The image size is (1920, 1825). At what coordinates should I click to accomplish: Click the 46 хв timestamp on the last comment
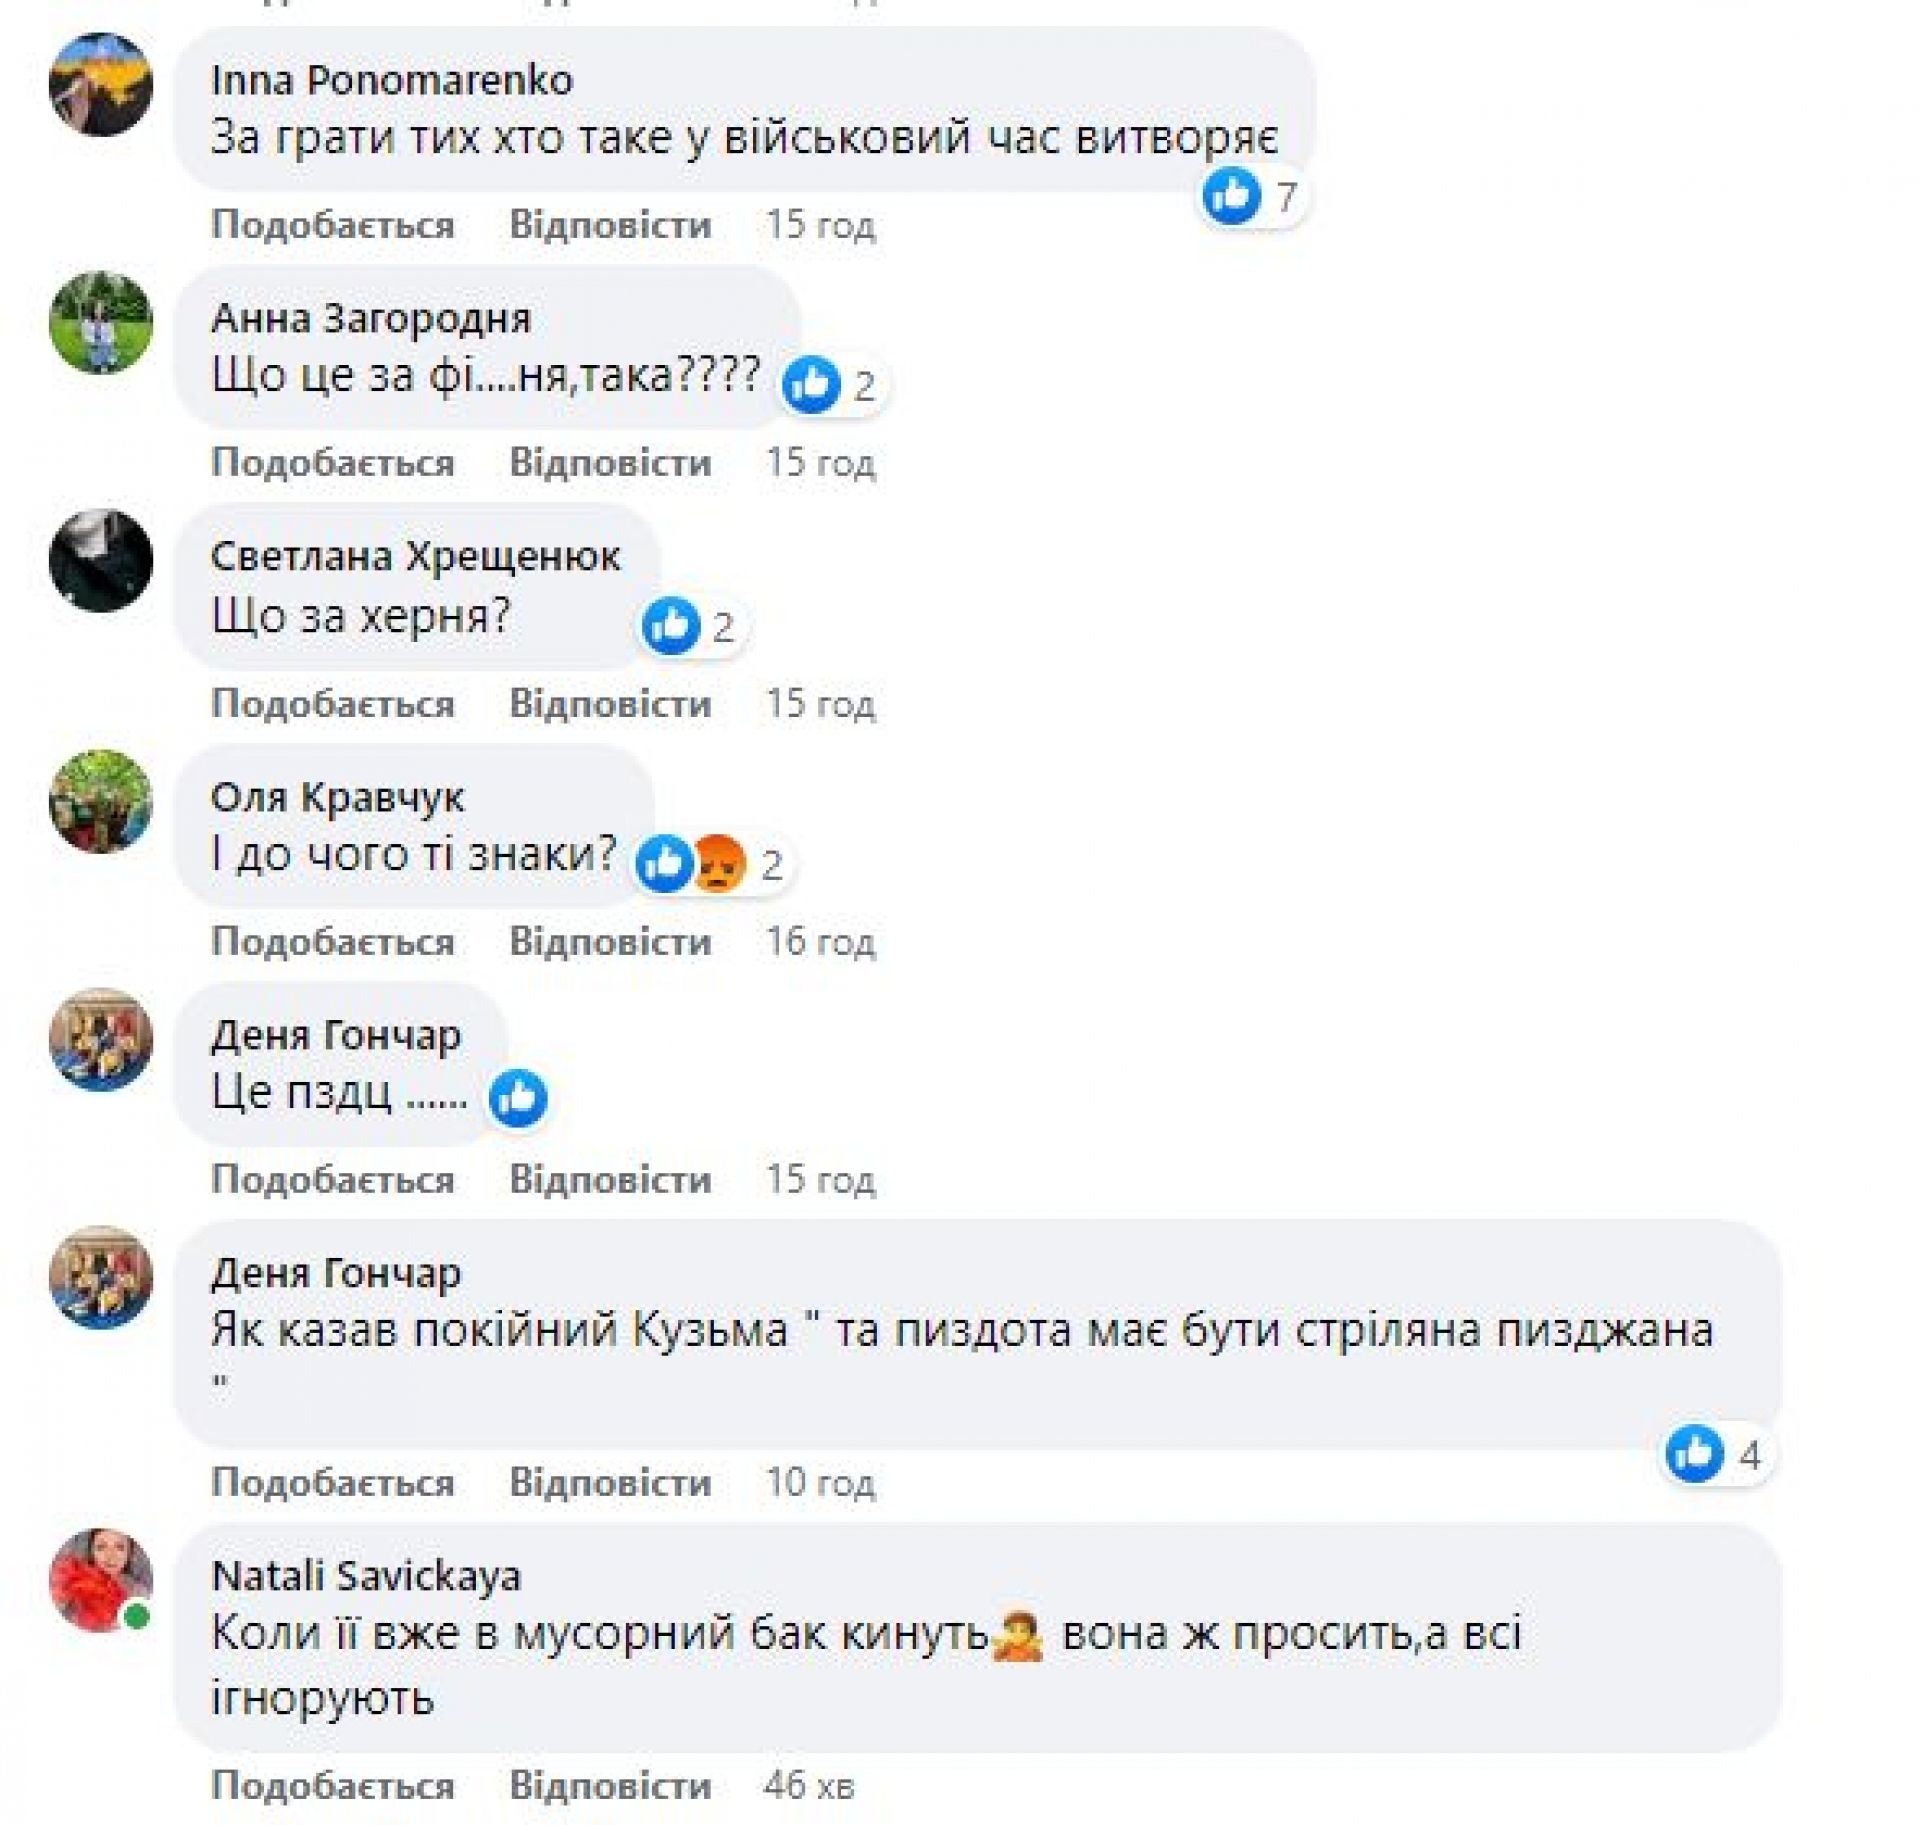click(x=809, y=1786)
